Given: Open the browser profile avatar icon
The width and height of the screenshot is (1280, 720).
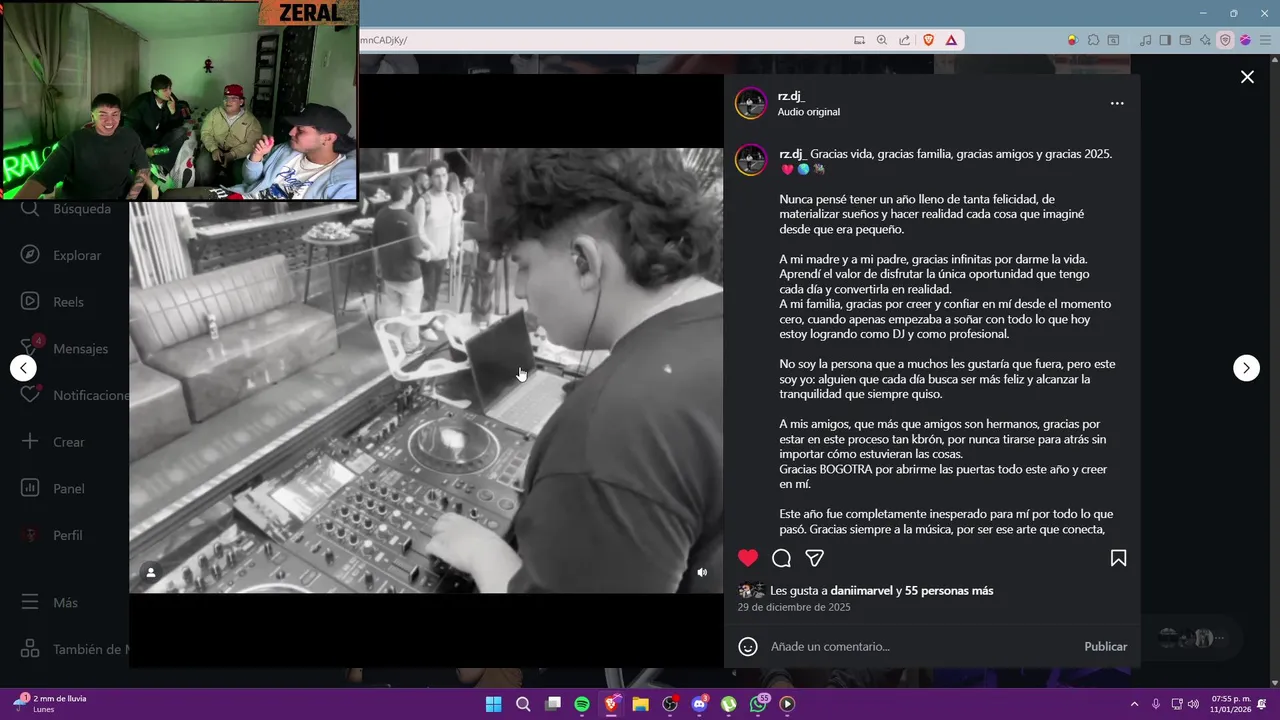Looking at the screenshot, I should click(x=1245, y=40).
